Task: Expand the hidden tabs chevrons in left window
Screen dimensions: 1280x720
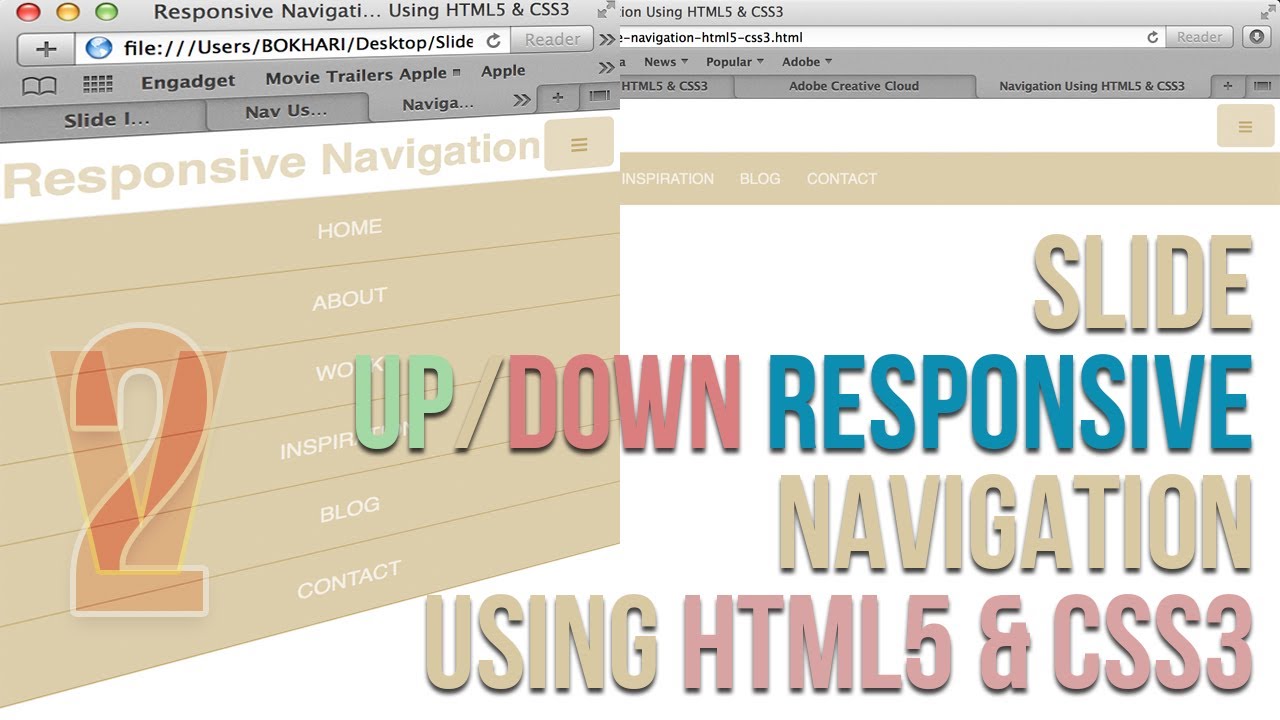Action: click(521, 99)
